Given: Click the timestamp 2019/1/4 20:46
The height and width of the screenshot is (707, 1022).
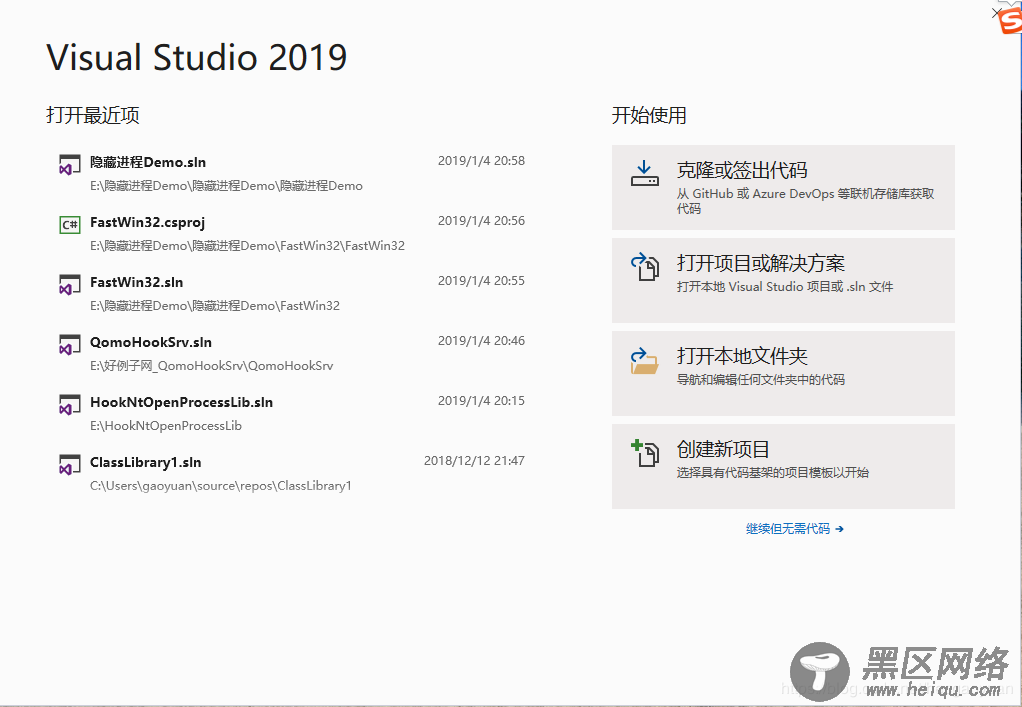Looking at the screenshot, I should (481, 340).
